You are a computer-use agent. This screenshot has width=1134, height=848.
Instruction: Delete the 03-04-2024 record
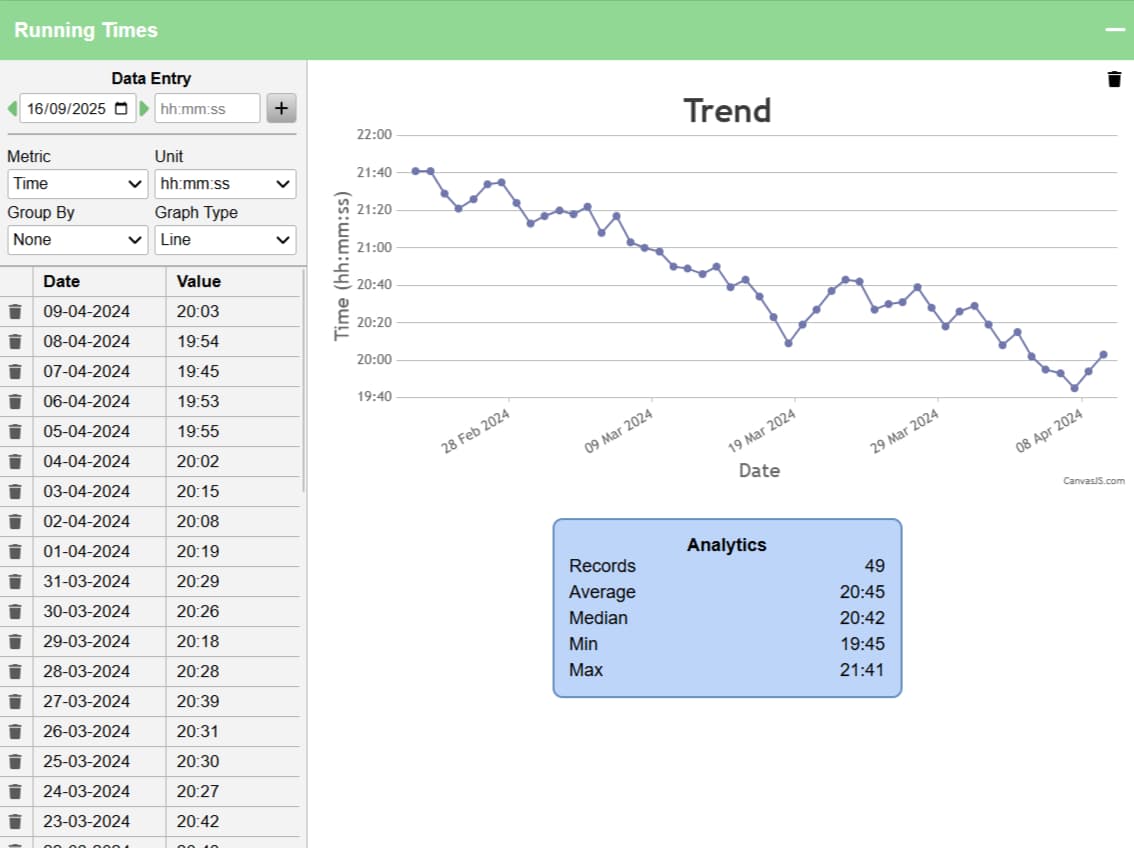15,492
